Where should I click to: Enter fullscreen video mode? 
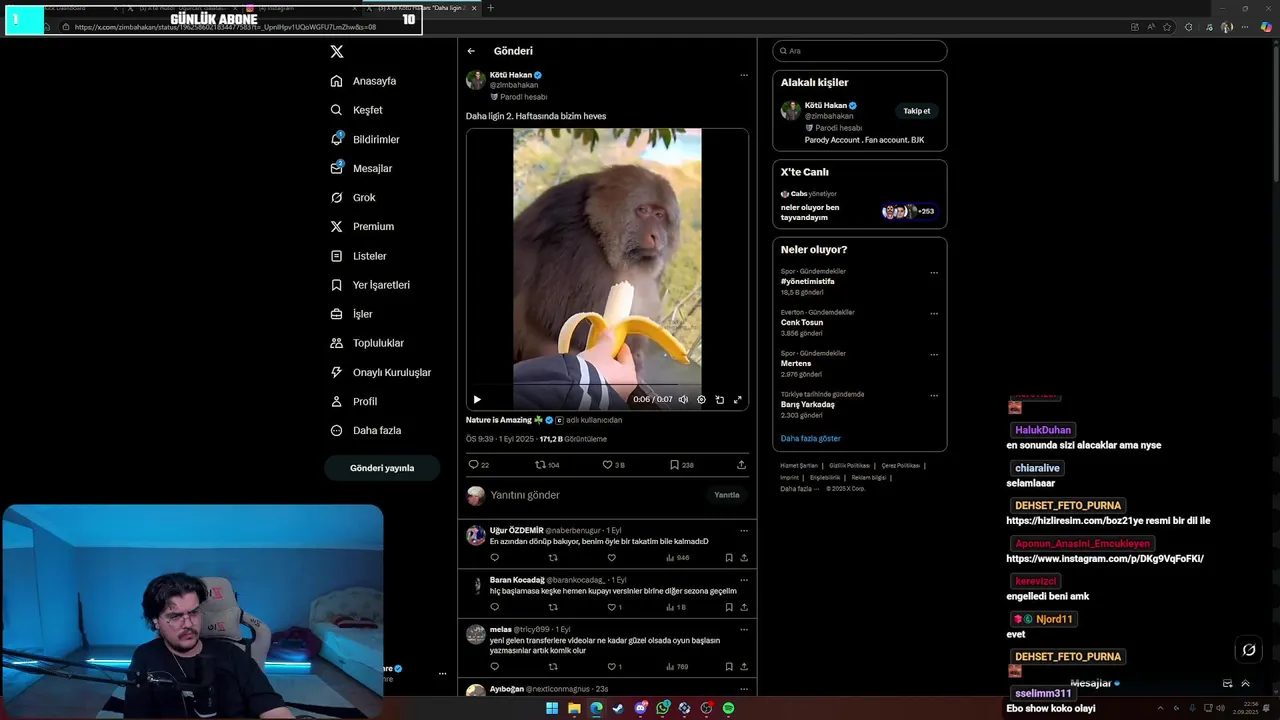(737, 399)
